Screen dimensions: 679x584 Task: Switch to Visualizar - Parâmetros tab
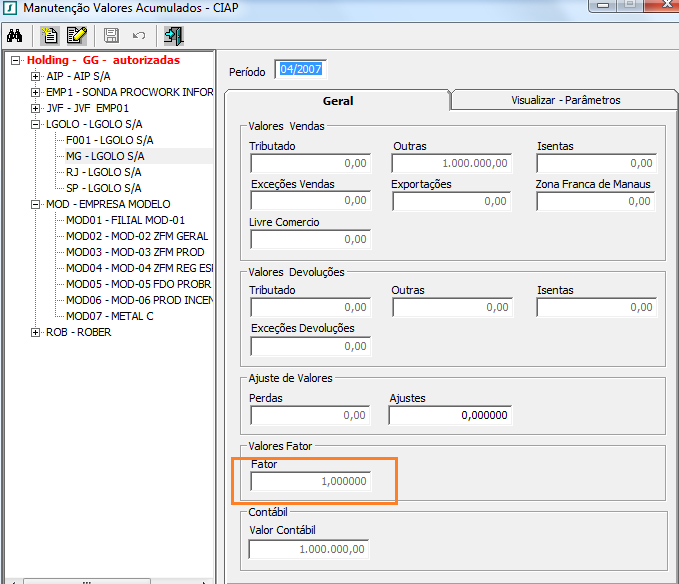coord(565,100)
